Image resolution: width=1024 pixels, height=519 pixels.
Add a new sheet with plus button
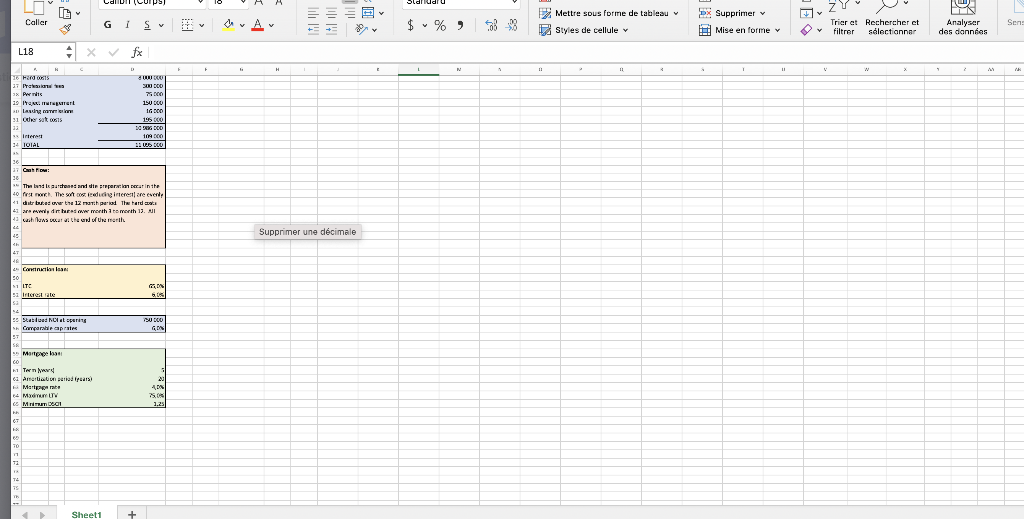pos(132,514)
